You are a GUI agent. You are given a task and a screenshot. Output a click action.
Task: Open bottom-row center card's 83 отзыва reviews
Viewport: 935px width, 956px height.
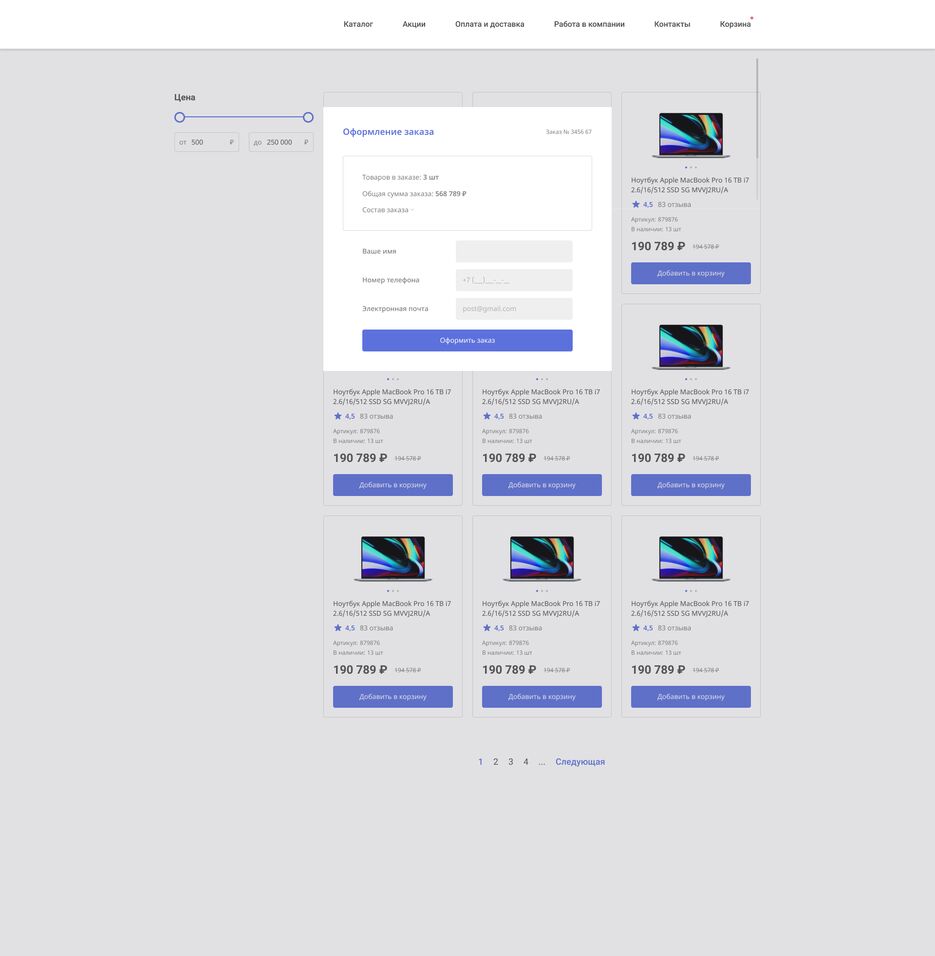pyautogui.click(x=525, y=628)
